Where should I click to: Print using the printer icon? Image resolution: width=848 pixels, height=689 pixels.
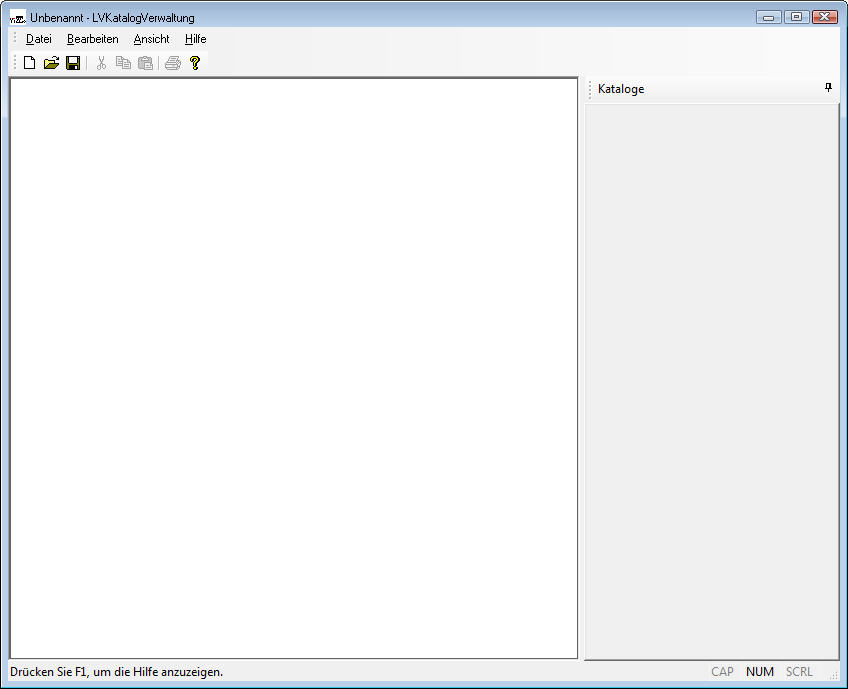coord(173,63)
